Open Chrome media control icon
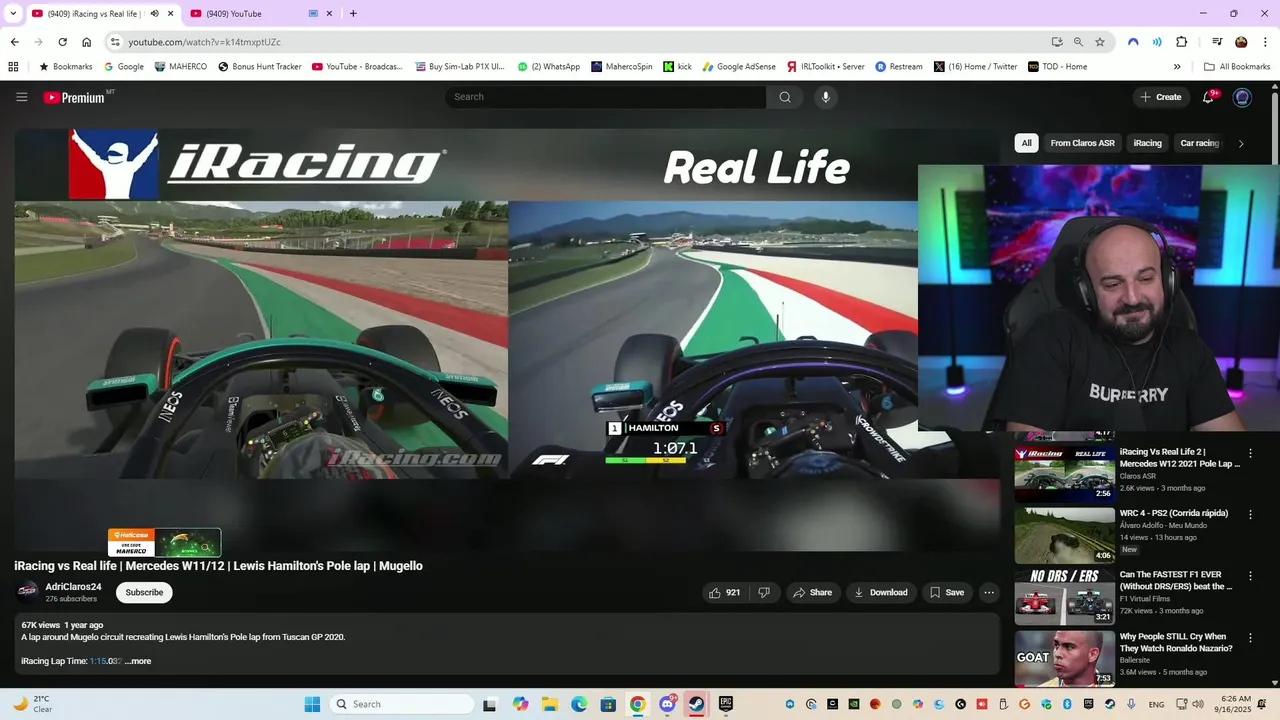Screen dimensions: 1280x720 [x=1217, y=42]
